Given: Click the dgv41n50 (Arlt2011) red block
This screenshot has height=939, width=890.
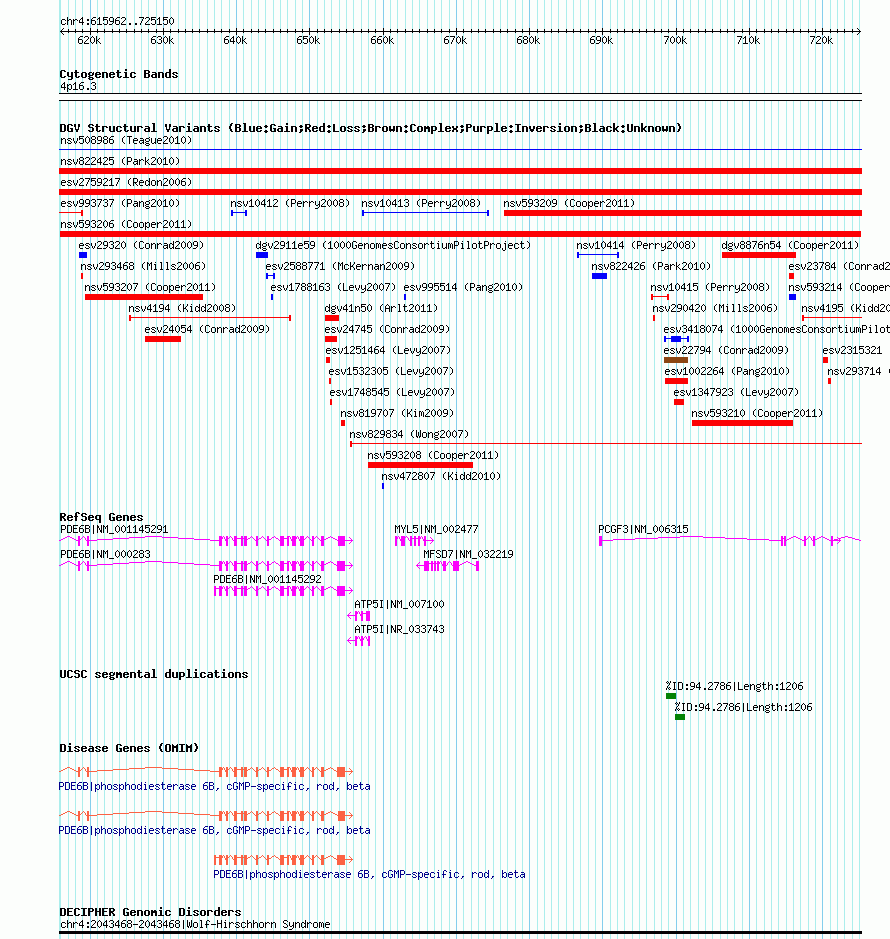Looking at the screenshot, I should click(x=332, y=318).
